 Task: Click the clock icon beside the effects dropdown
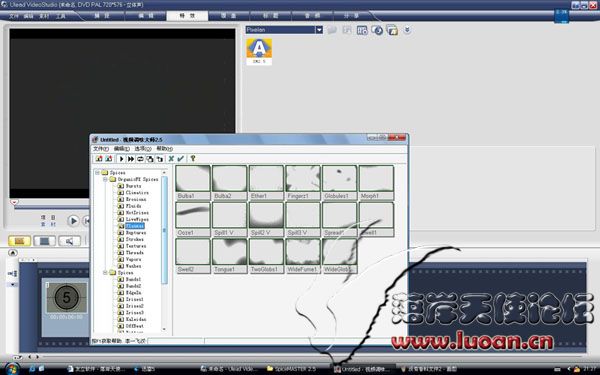377,30
